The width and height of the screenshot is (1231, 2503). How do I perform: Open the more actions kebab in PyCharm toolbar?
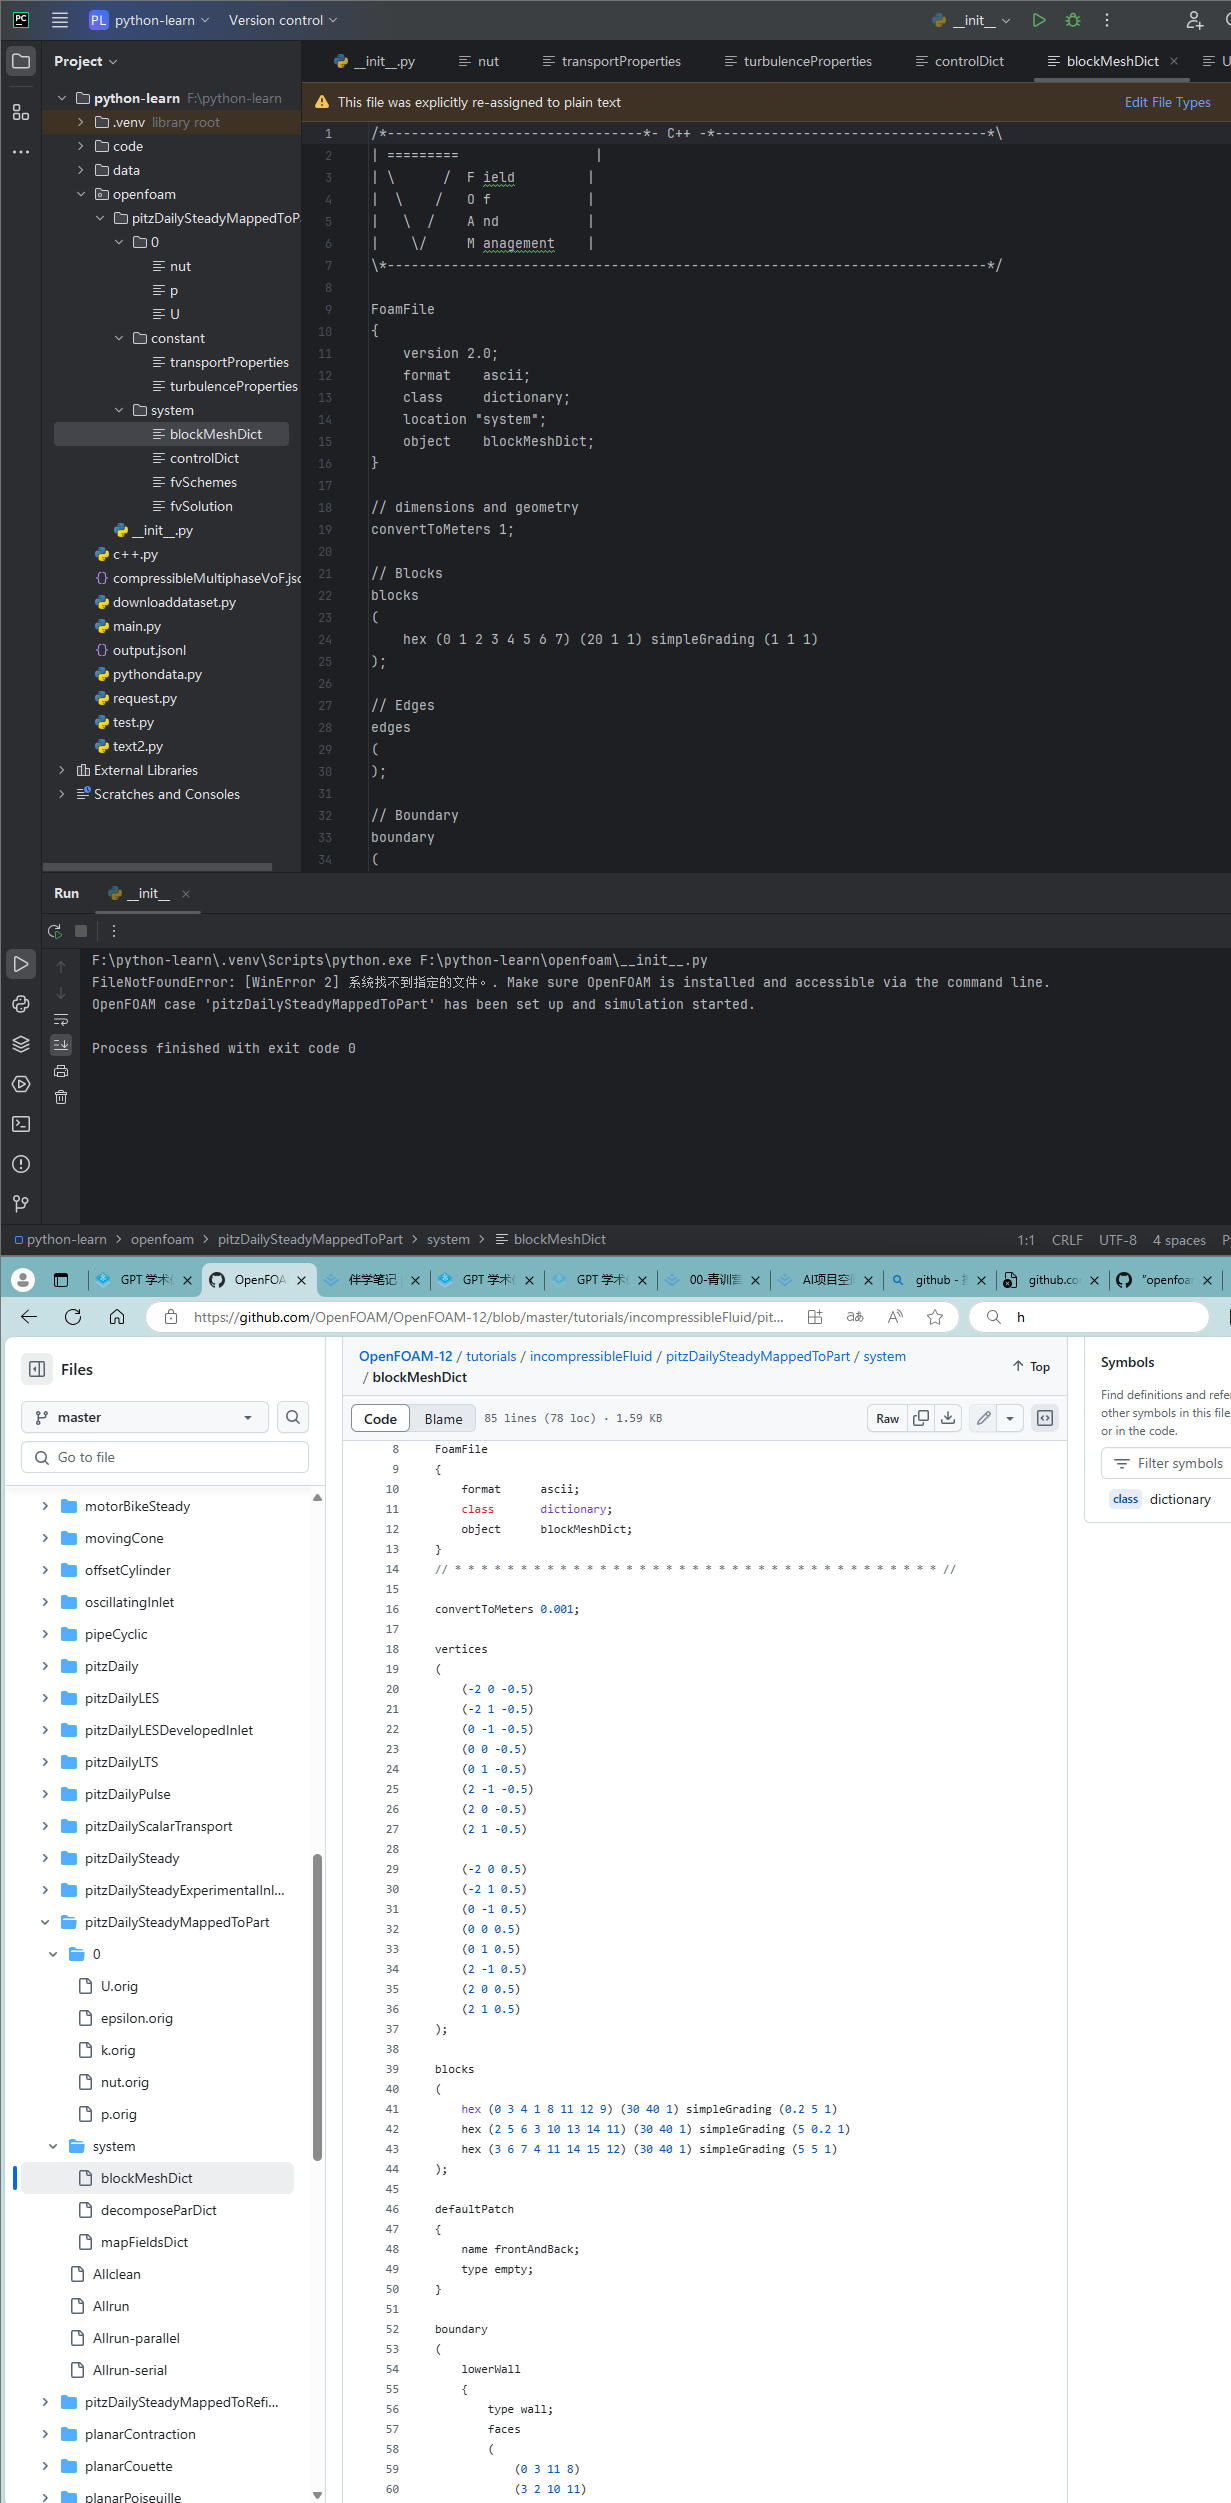click(x=1107, y=20)
